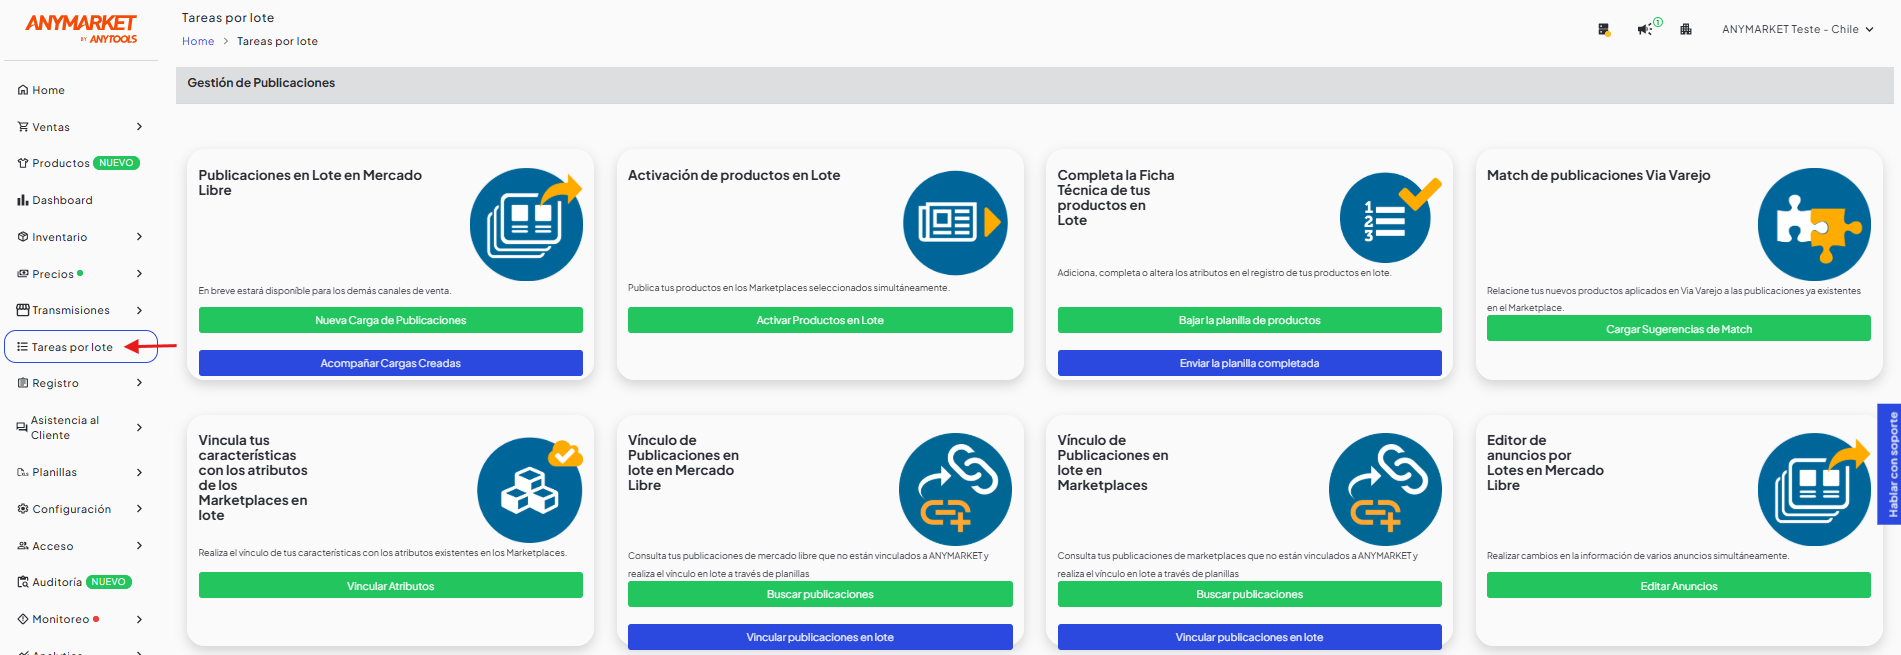Open Productos in the sidebar menu

tap(61, 163)
